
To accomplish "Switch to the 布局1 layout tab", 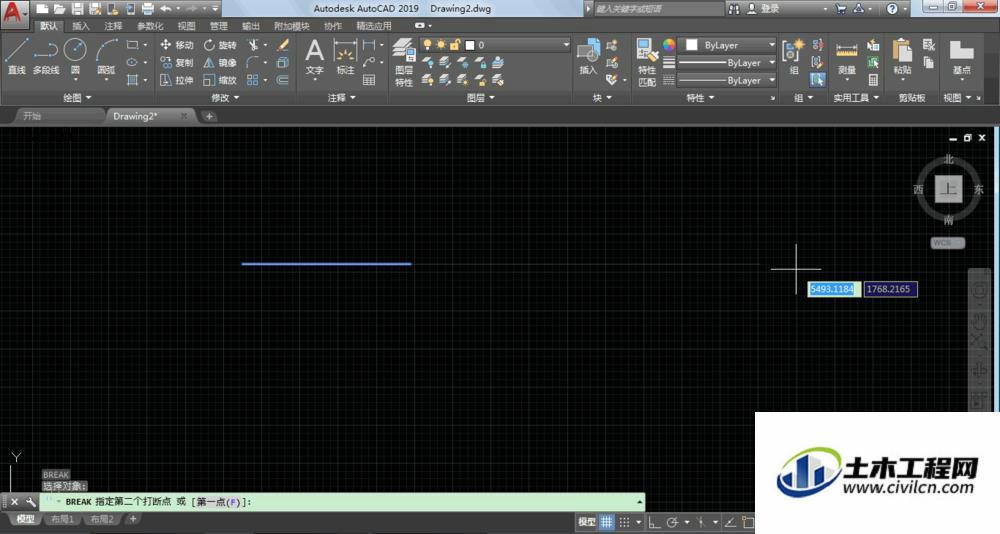I will 62,519.
